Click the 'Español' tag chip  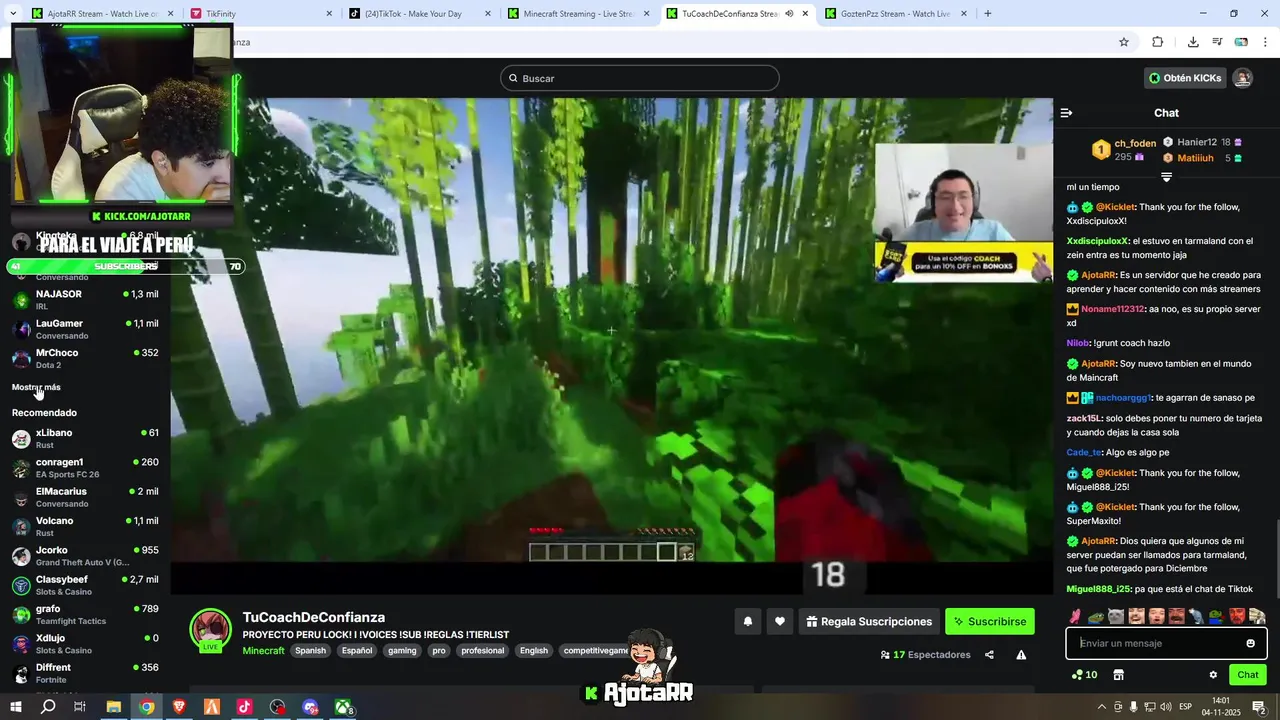(357, 650)
